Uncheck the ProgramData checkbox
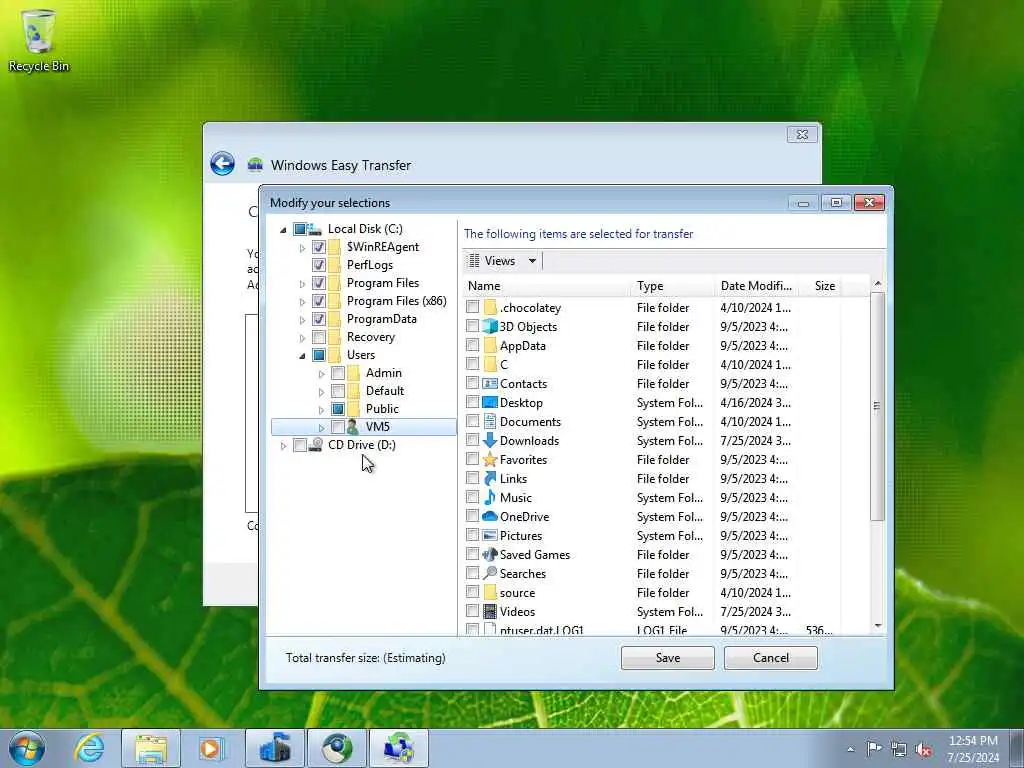The width and height of the screenshot is (1024, 768). (319, 319)
